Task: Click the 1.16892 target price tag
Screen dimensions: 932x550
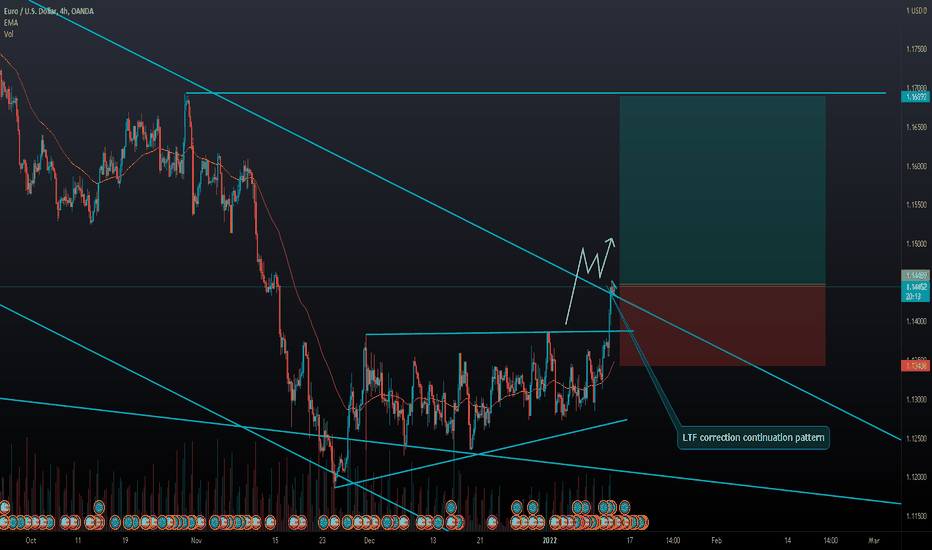Action: [915, 96]
